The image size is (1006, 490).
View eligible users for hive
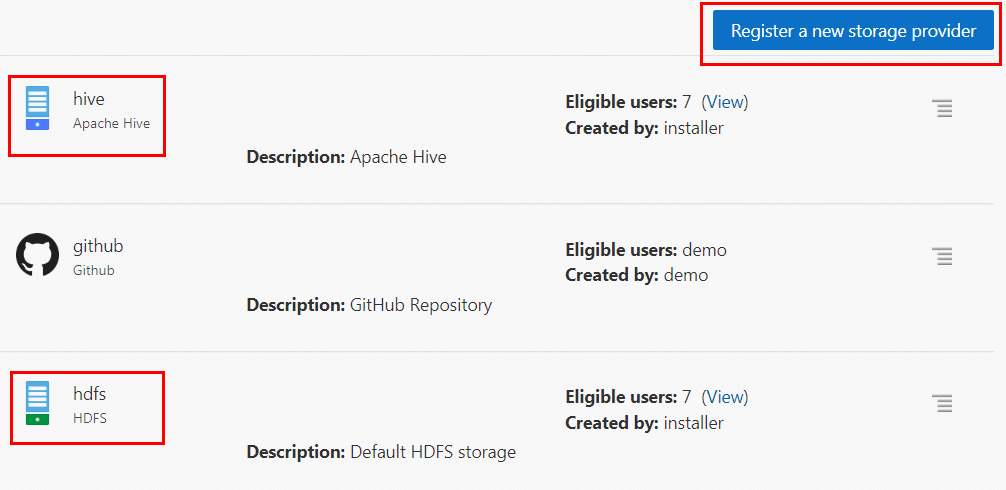(x=725, y=102)
